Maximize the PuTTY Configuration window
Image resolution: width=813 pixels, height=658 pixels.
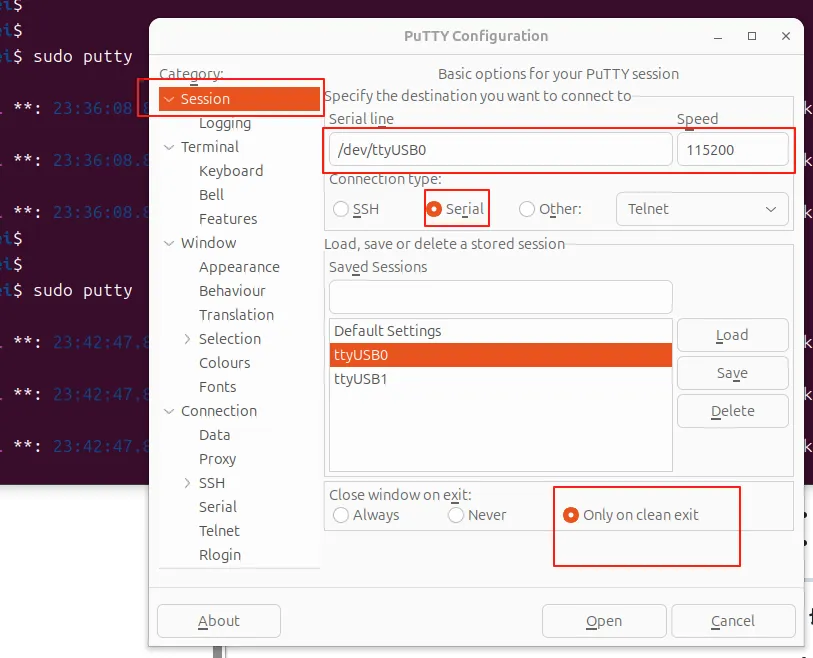(x=752, y=36)
